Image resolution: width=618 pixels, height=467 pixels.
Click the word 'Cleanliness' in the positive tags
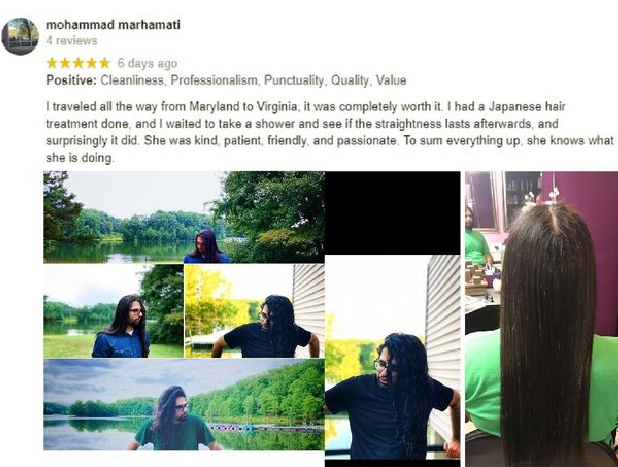pyautogui.click(x=133, y=80)
